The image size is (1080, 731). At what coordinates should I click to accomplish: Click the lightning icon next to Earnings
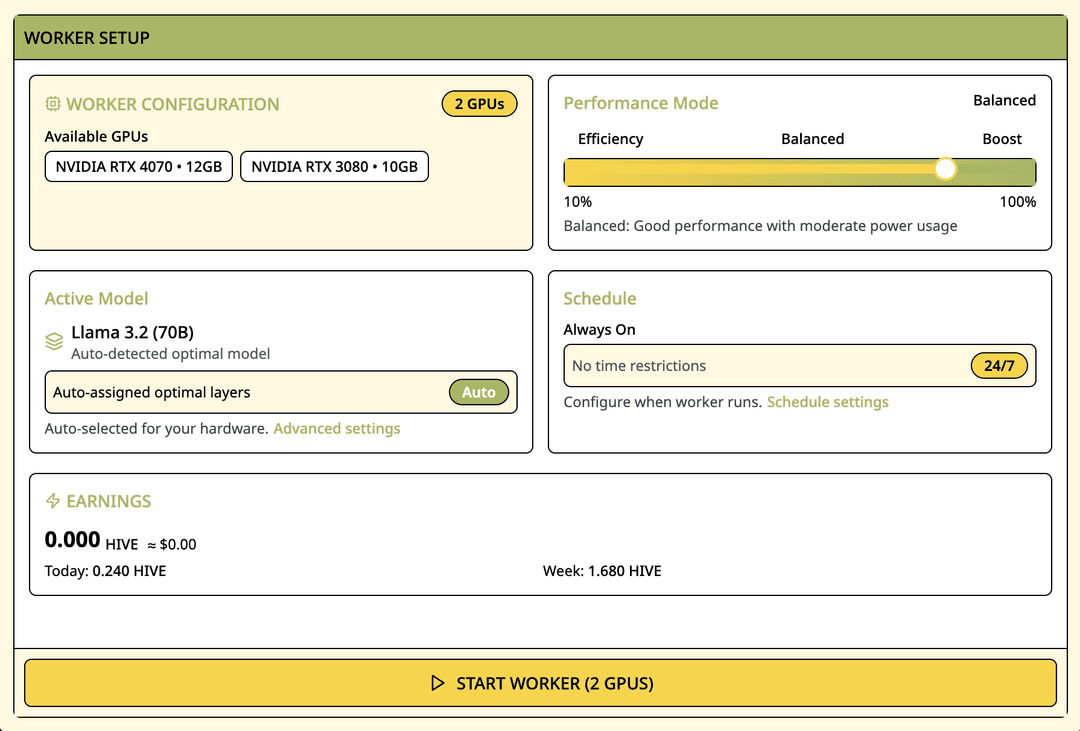[x=52, y=501]
